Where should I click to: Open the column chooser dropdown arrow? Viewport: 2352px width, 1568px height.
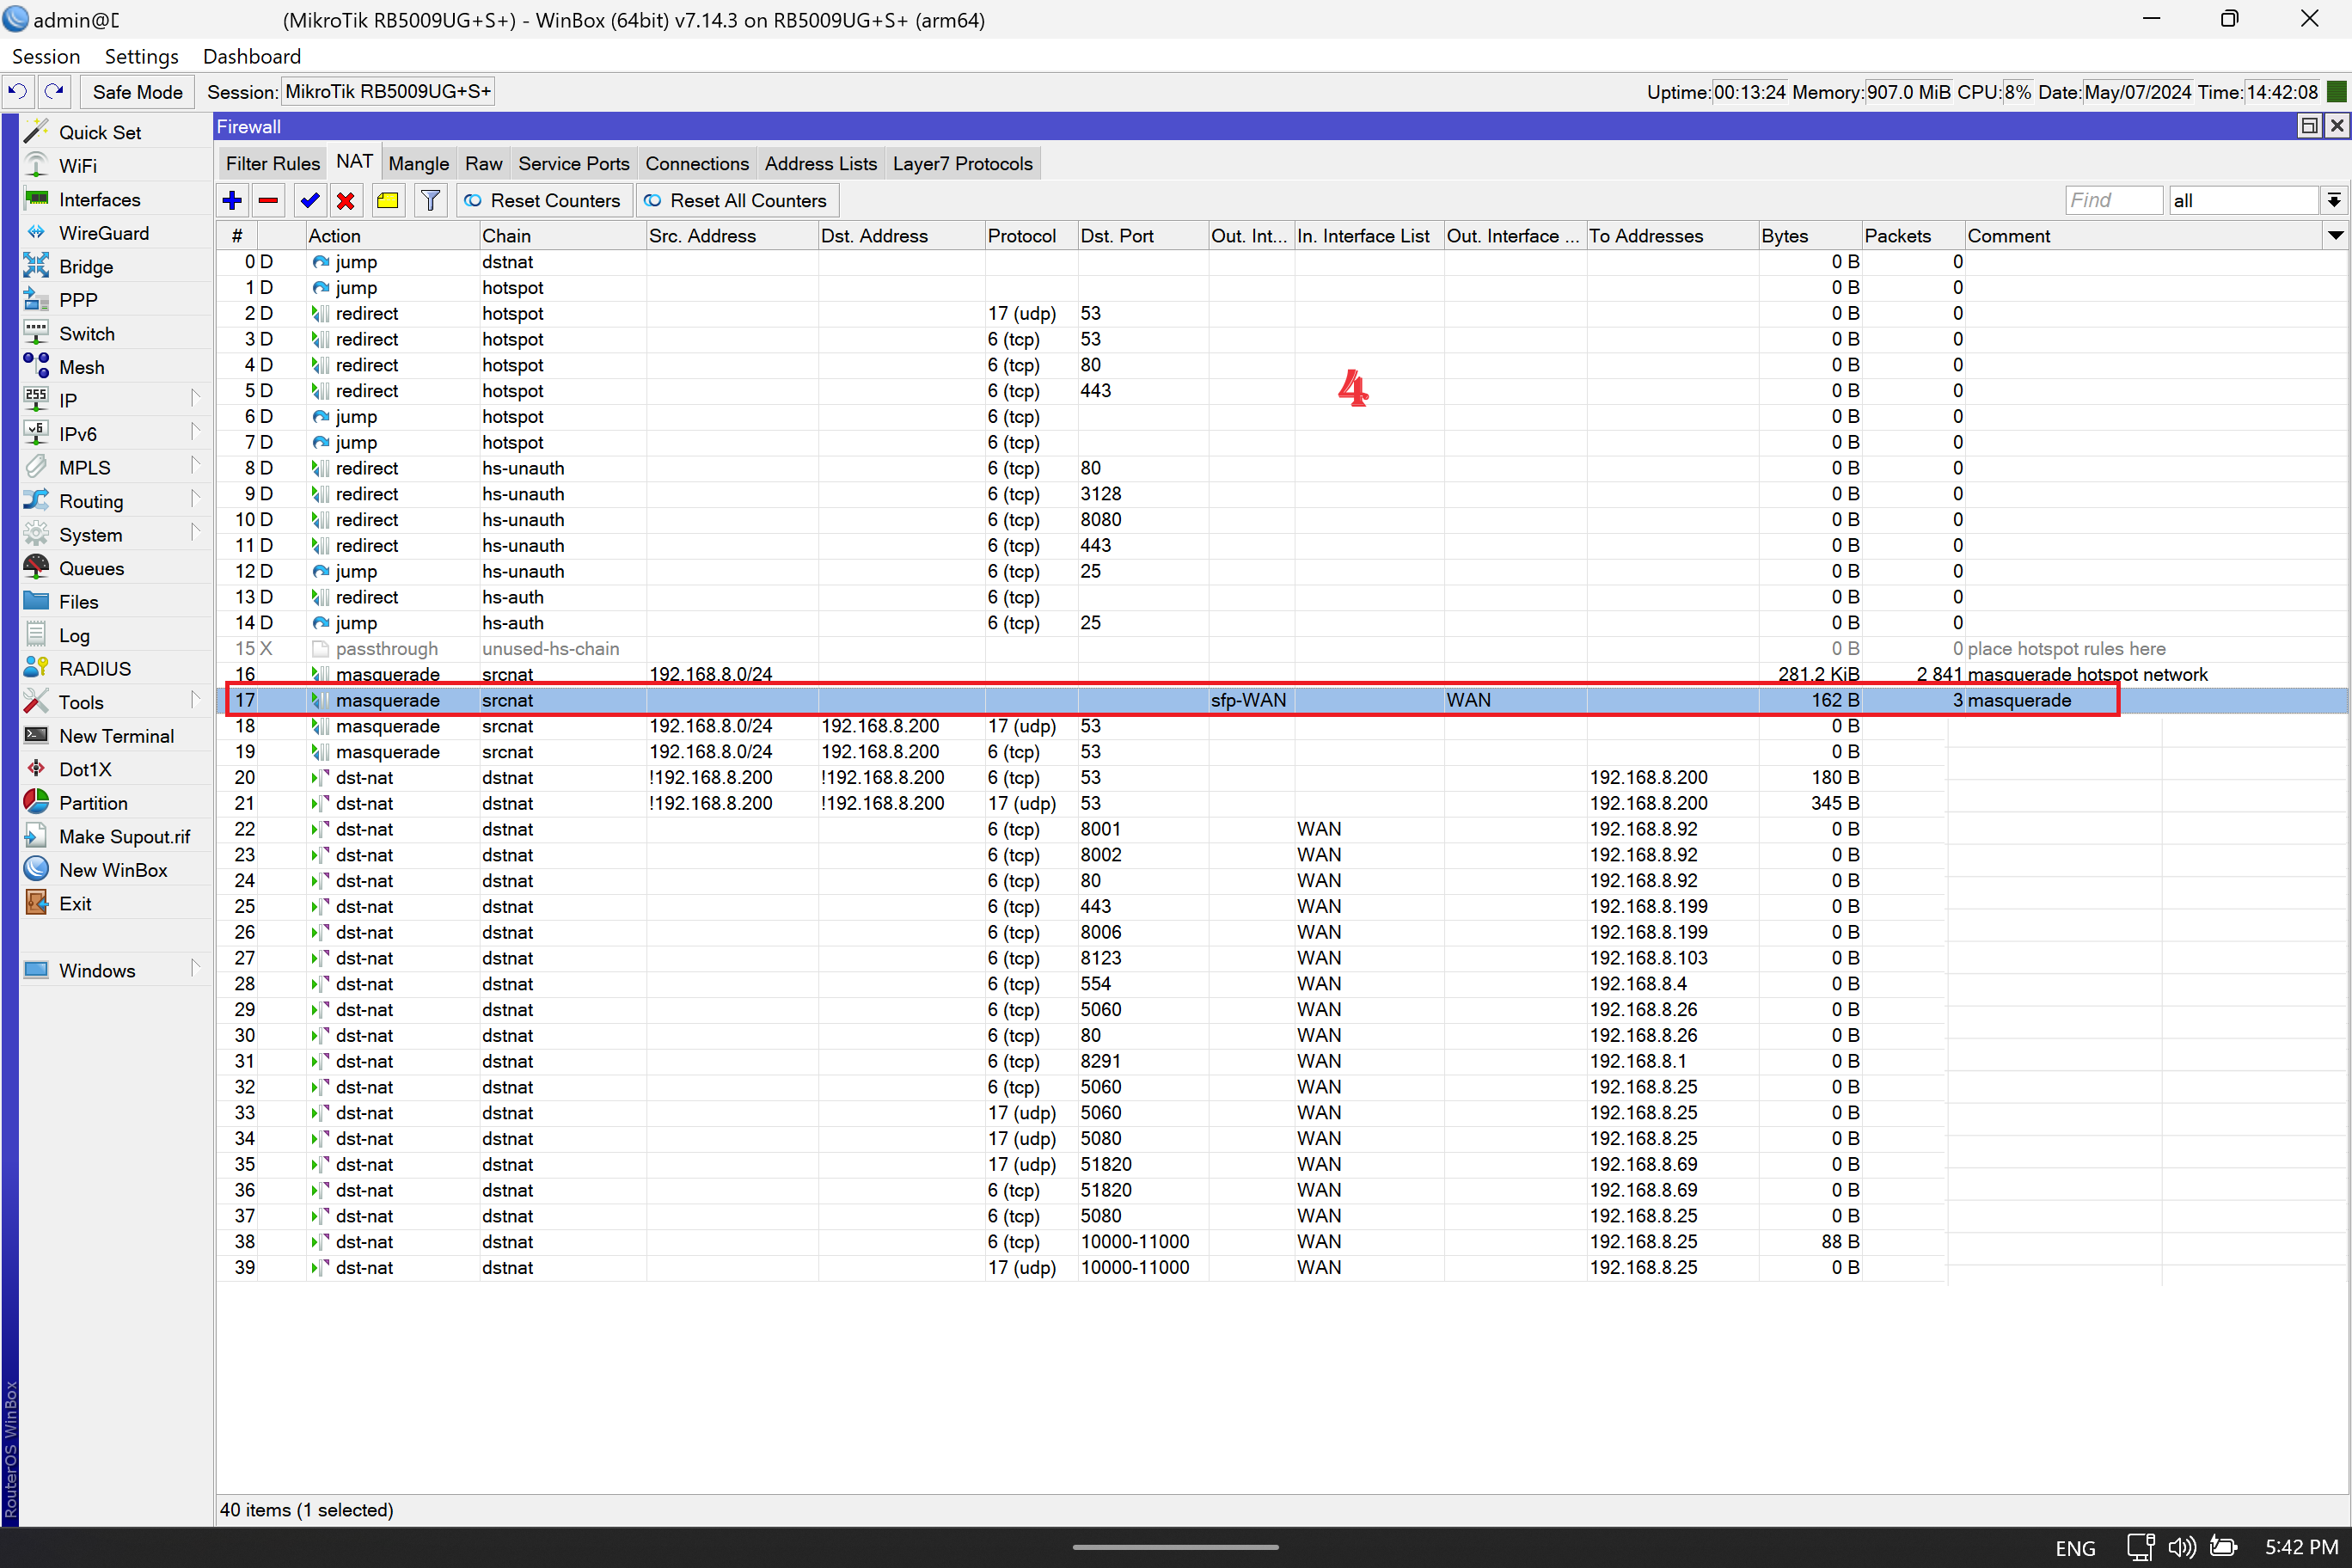pyautogui.click(x=2335, y=235)
